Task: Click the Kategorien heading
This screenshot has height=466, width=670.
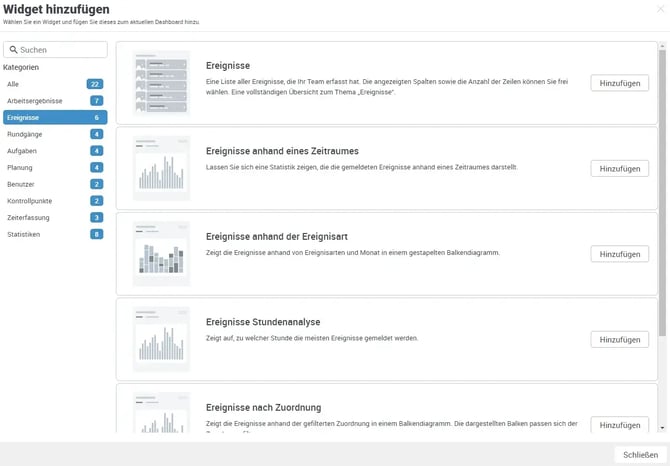Action: click(x=21, y=67)
